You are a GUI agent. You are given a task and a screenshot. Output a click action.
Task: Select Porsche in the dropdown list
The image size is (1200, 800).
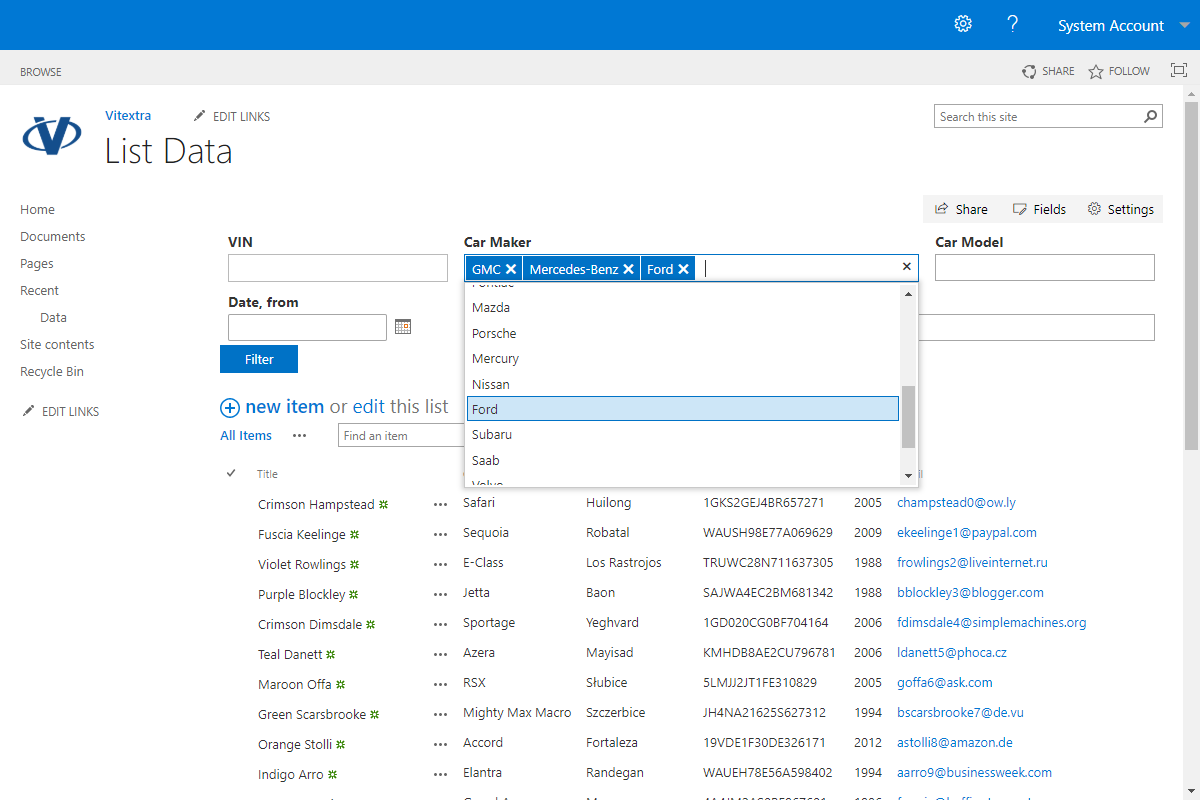683,333
